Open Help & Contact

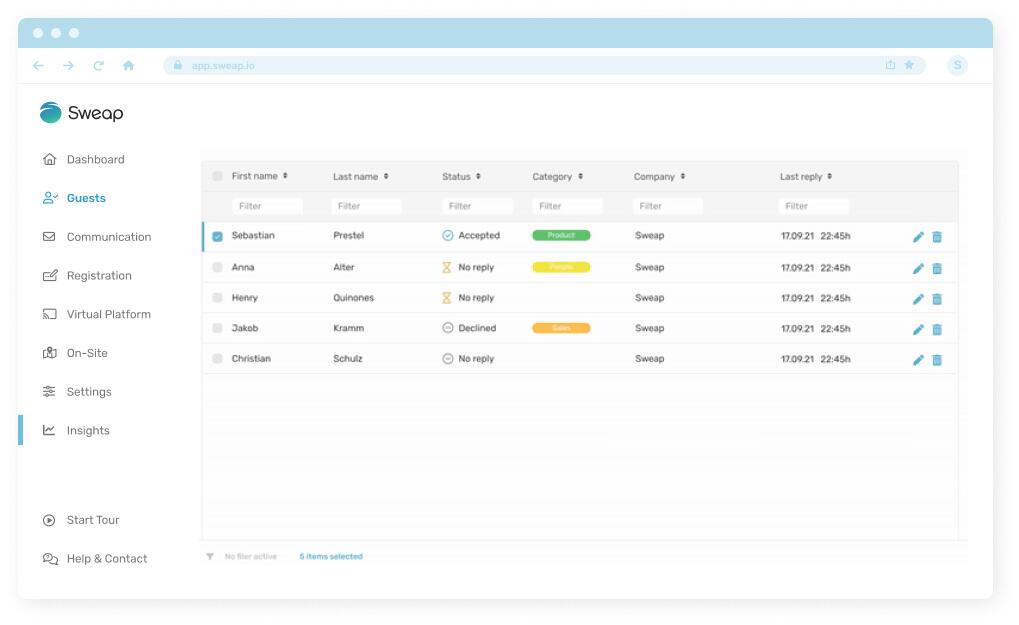click(x=106, y=558)
